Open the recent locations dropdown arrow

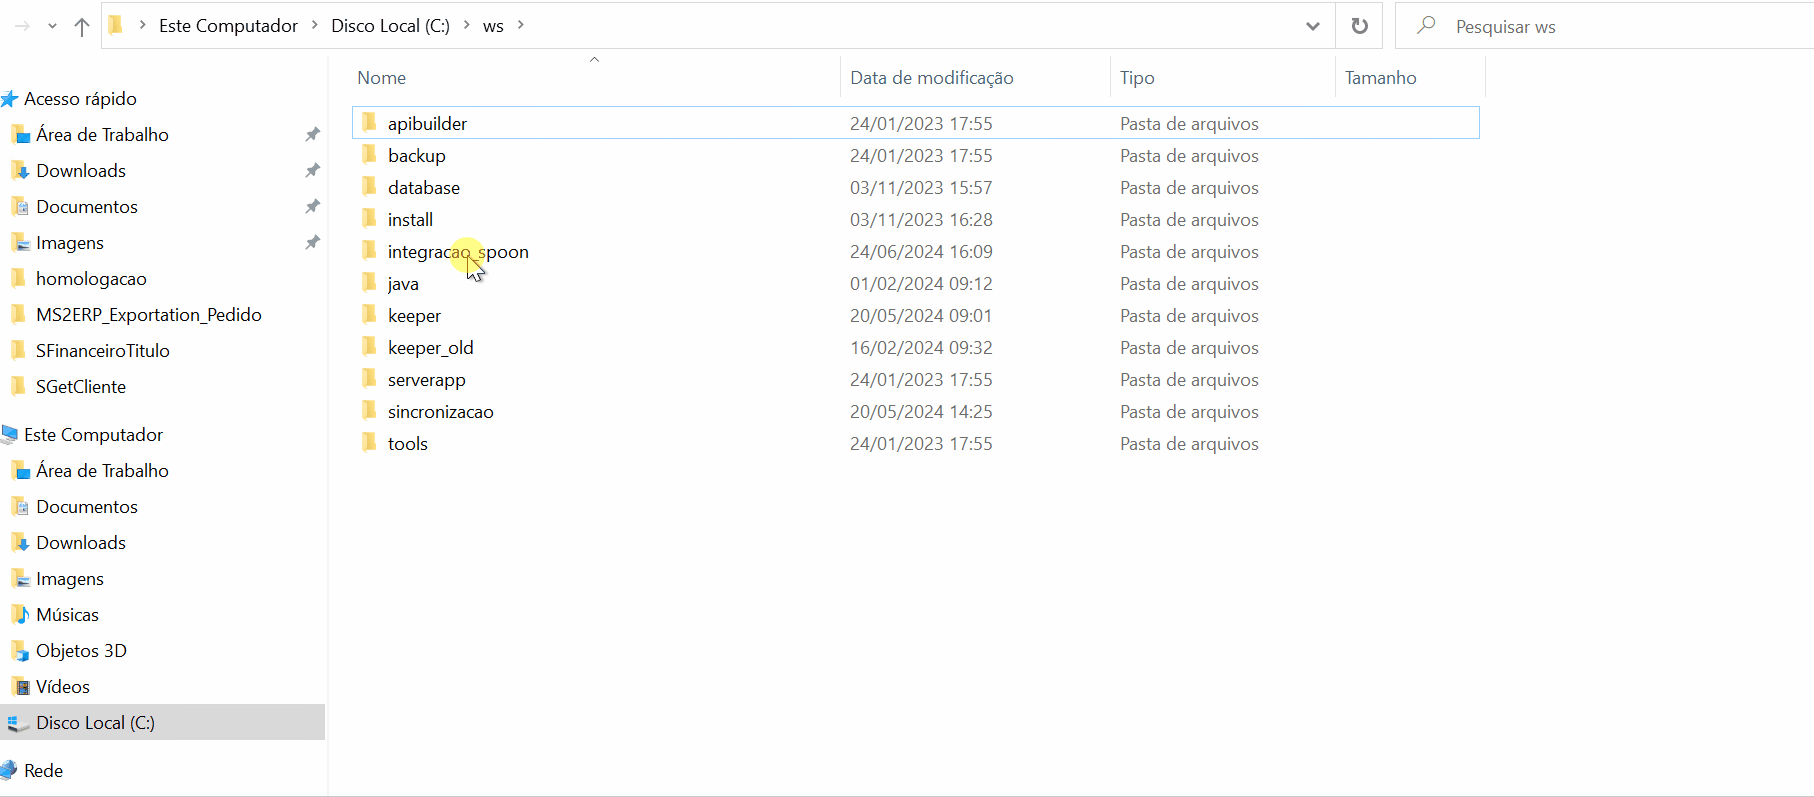point(52,27)
